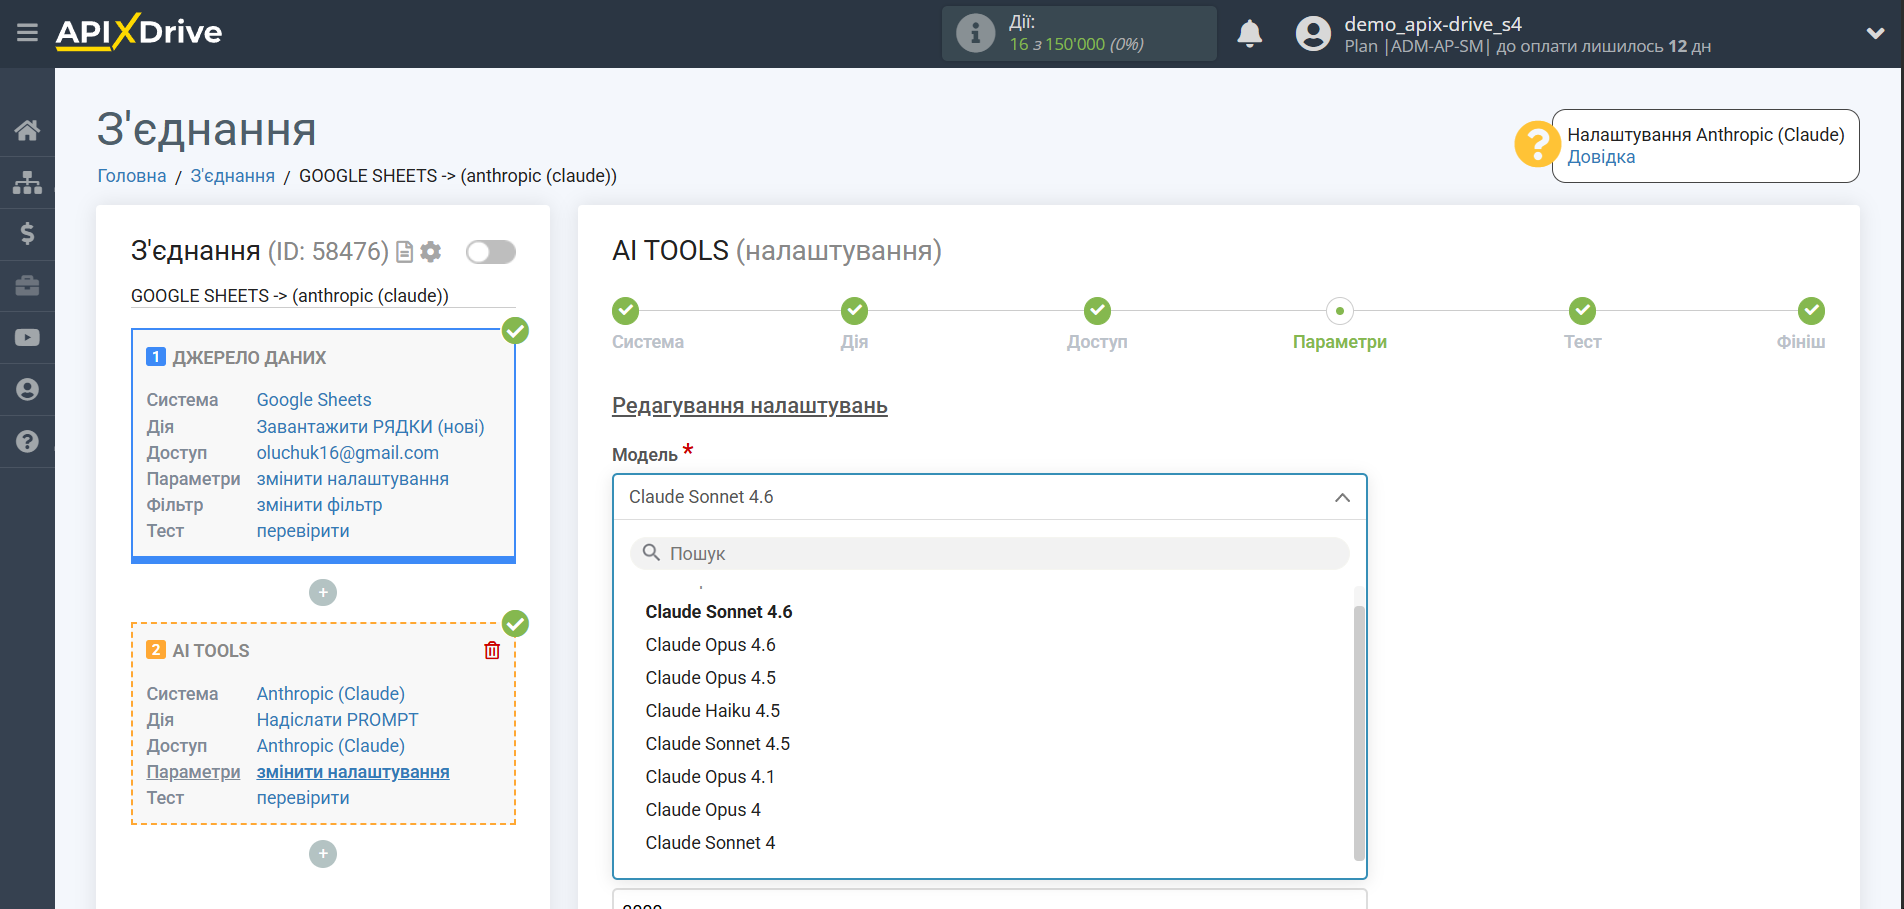Toggle the connection on/off switch
The image size is (1904, 909).
[491, 252]
